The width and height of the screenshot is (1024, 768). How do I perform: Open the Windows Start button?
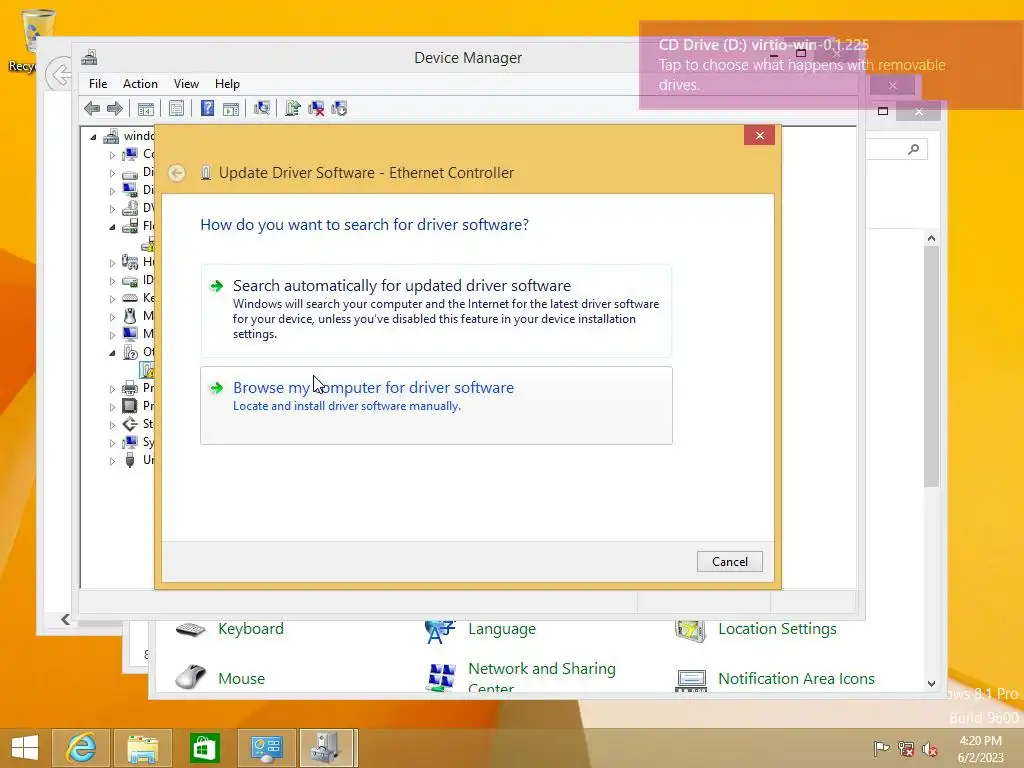pos(25,748)
